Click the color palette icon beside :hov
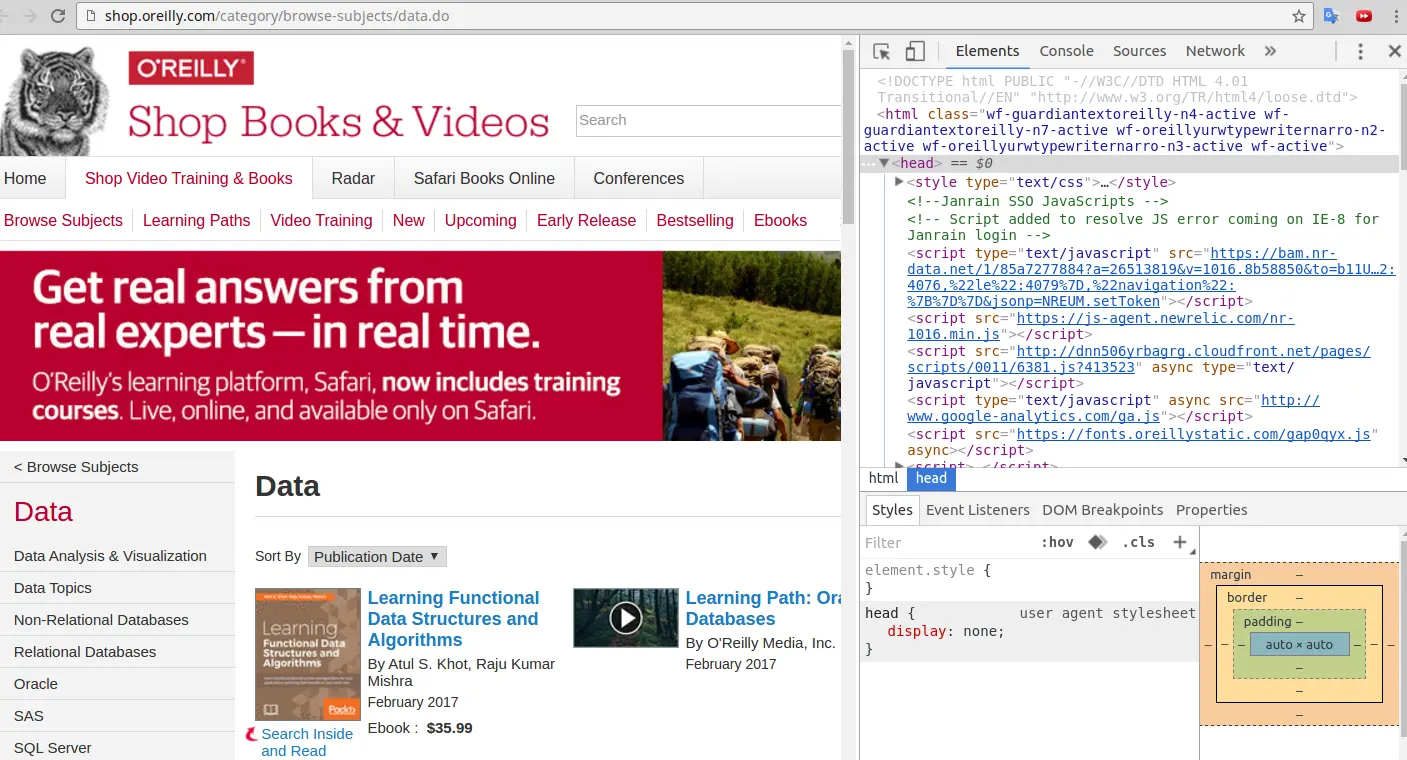1407x760 pixels. click(x=1098, y=542)
